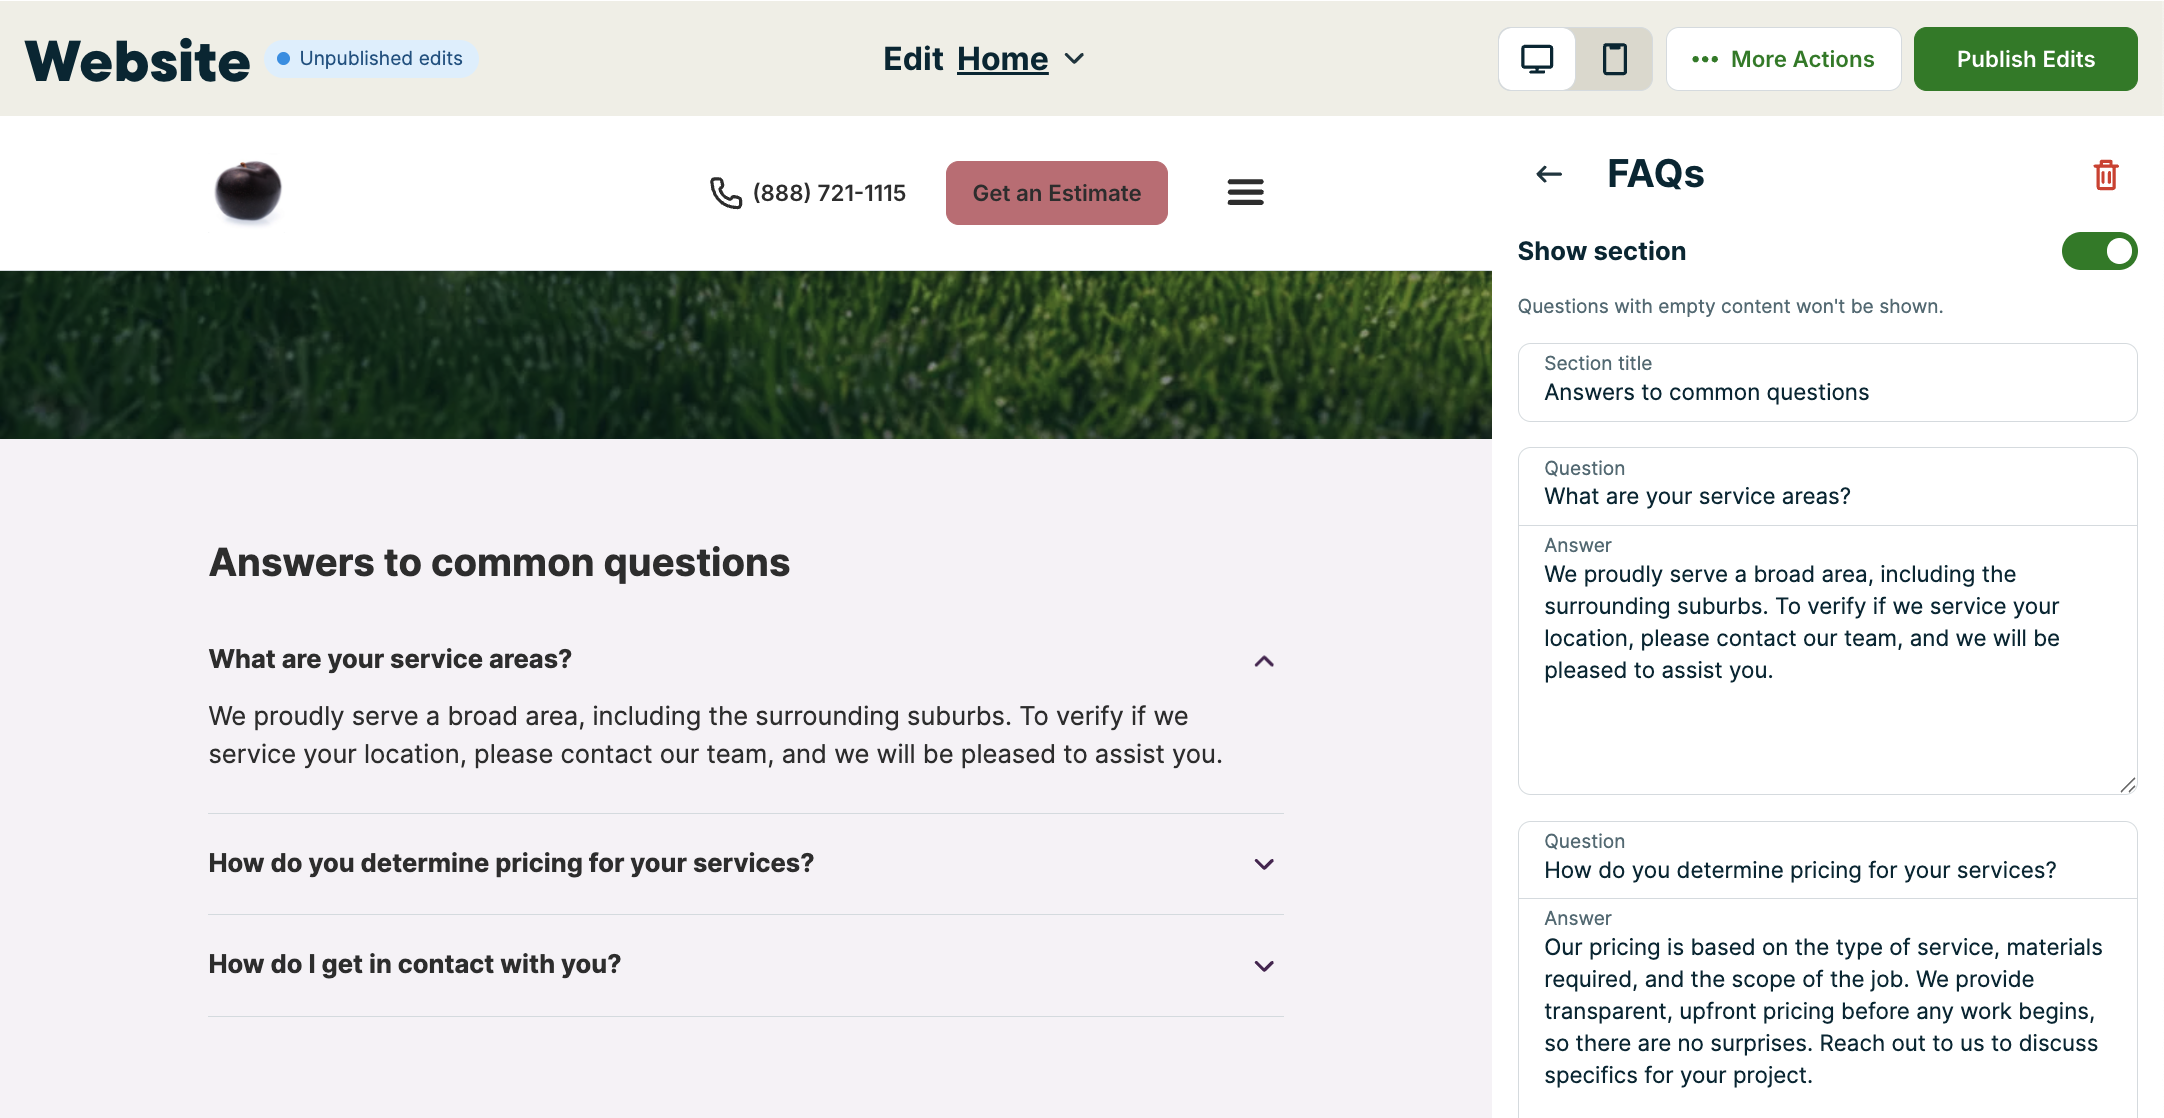This screenshot has width=2164, height=1118.
Task: Click the phone number link
Action: [829, 193]
